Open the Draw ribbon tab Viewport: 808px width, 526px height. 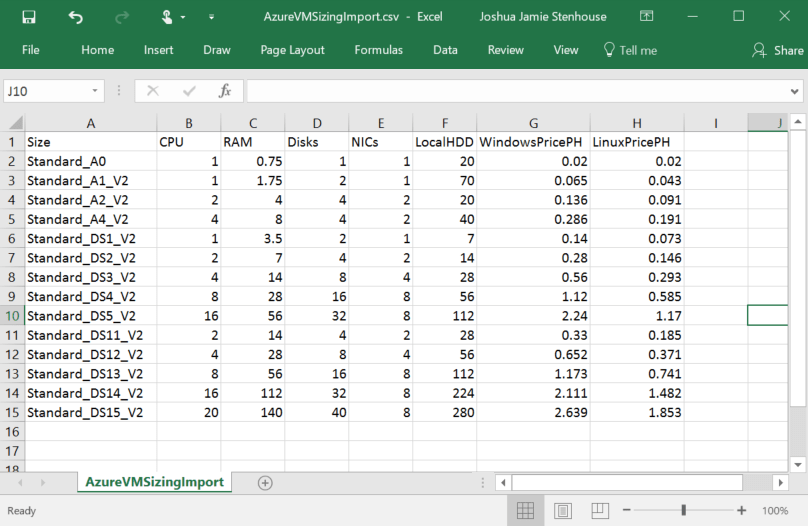[216, 50]
